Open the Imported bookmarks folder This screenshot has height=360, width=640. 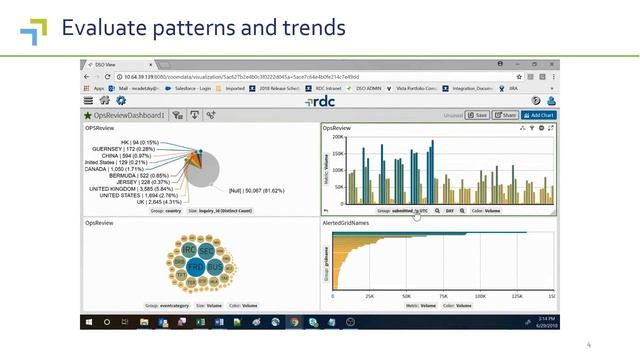click(x=231, y=88)
